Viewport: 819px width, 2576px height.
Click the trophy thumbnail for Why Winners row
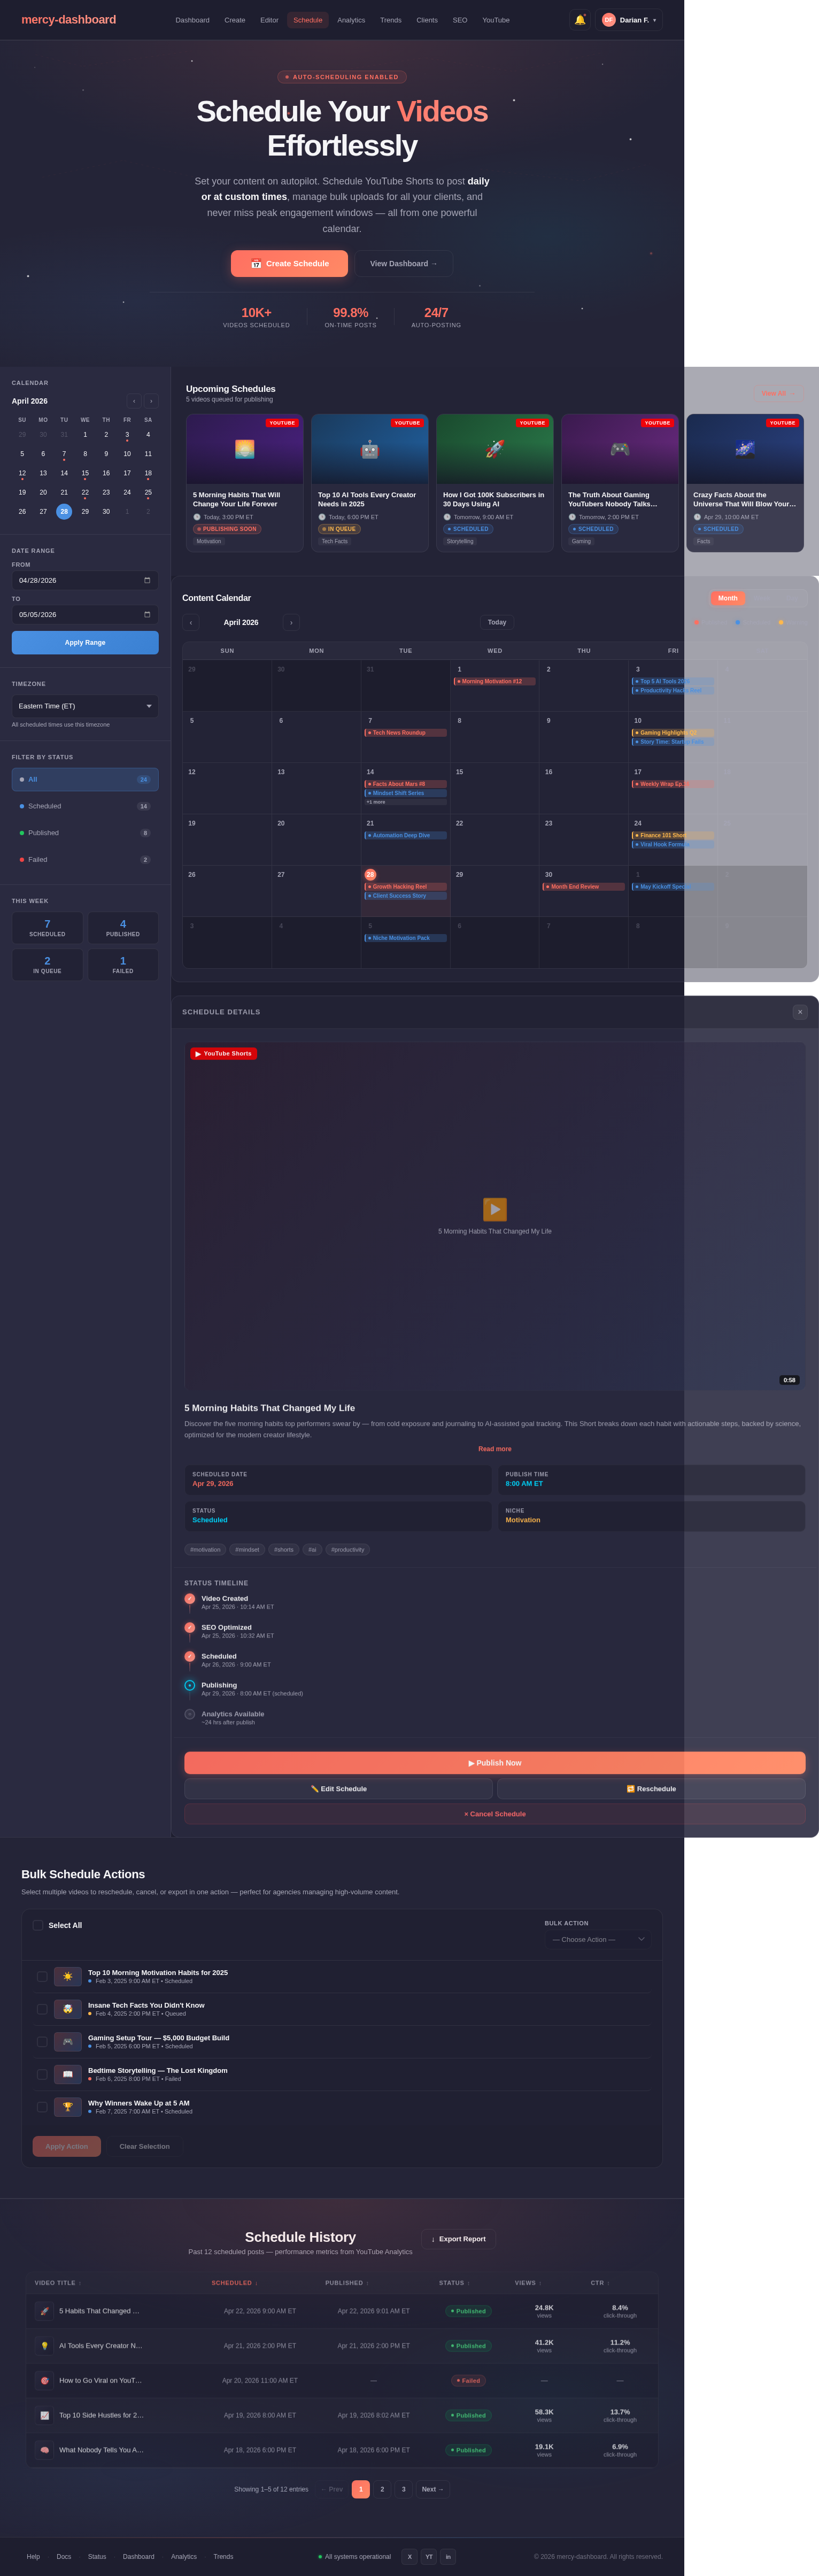(68, 2107)
